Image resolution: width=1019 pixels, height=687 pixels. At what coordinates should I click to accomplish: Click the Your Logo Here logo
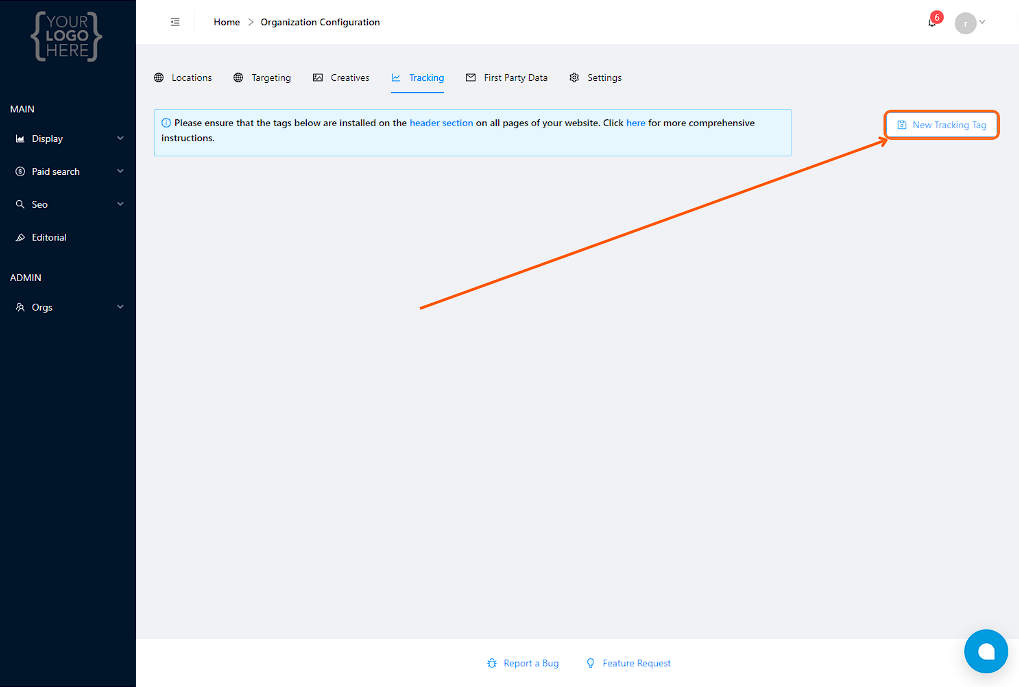67,37
